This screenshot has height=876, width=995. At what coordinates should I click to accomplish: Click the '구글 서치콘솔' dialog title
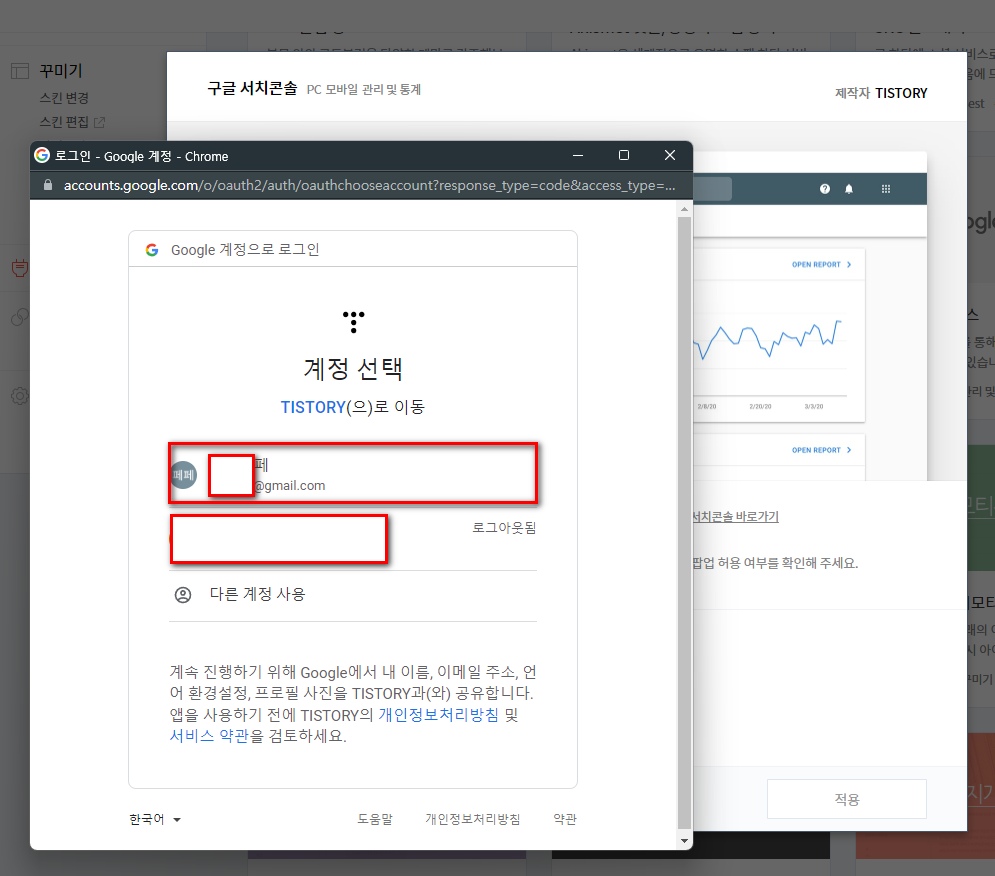point(252,88)
